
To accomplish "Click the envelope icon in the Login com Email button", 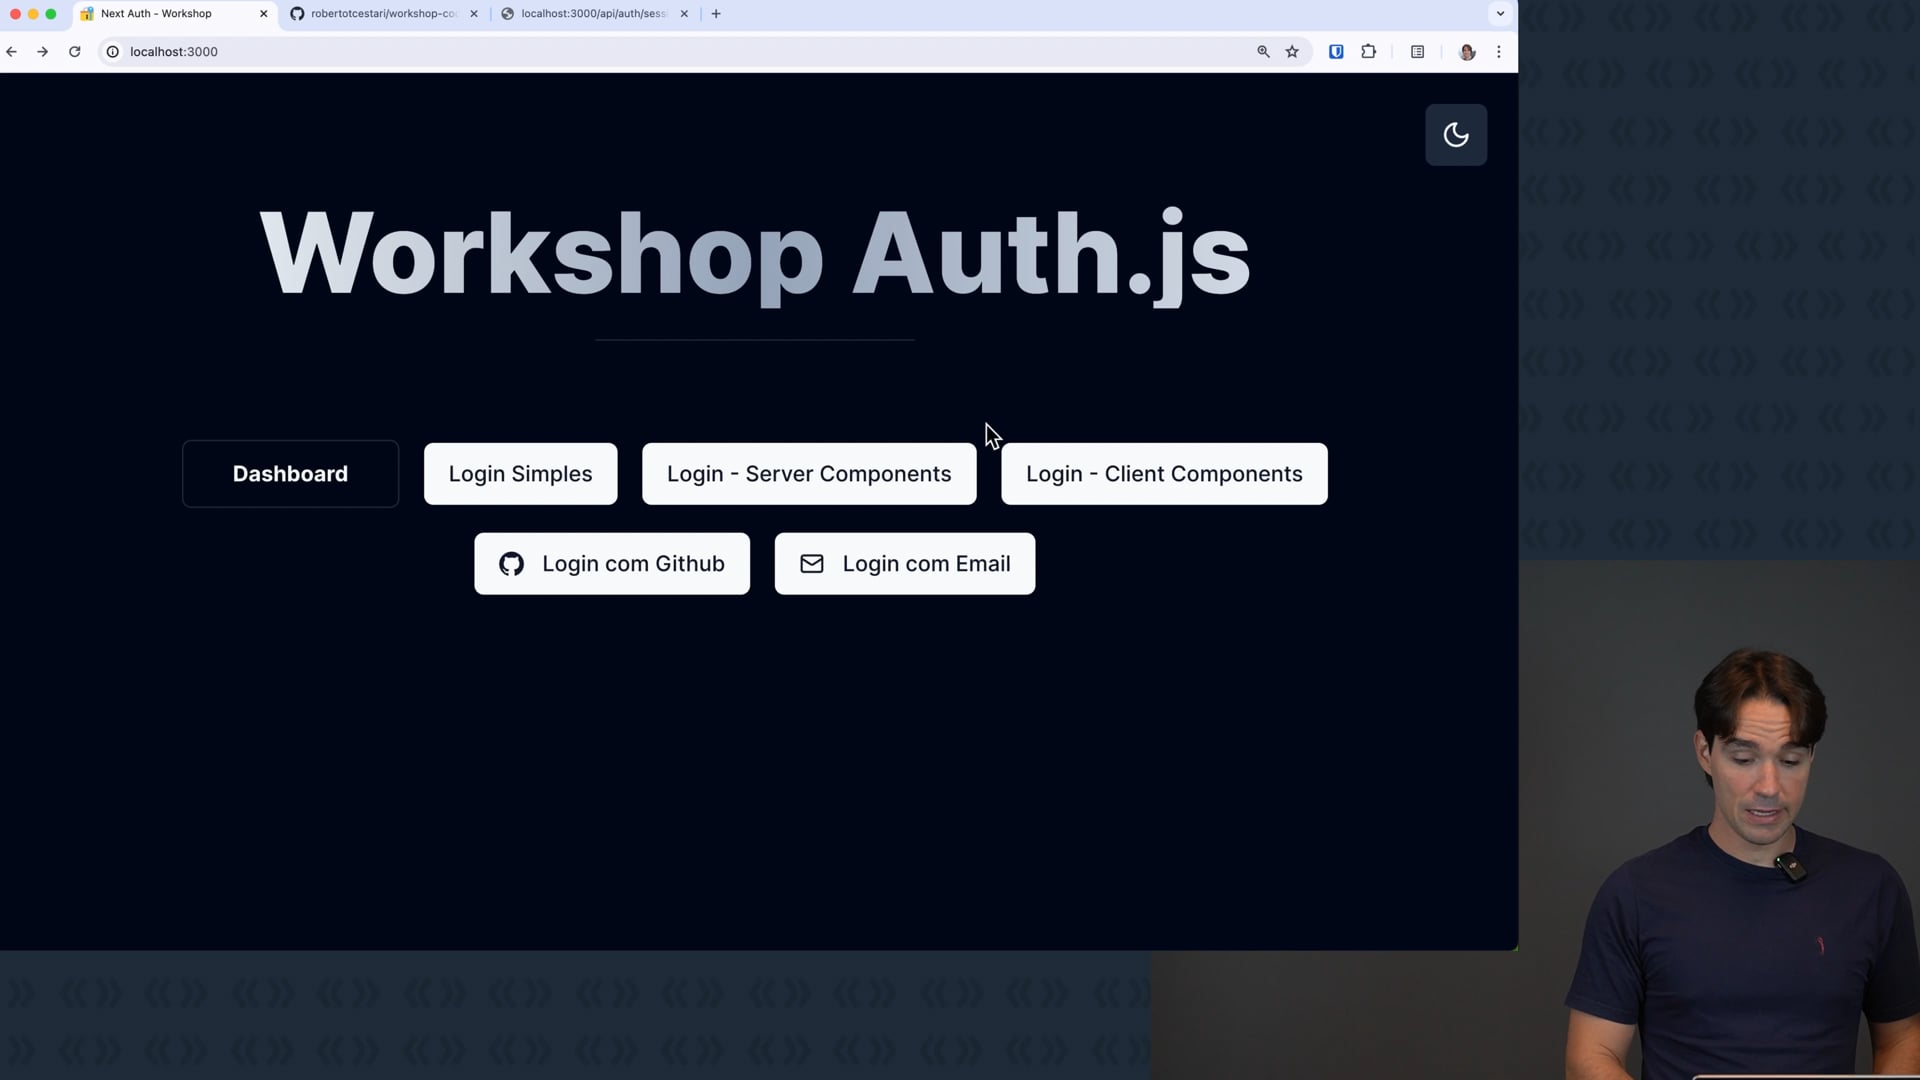I will [811, 564].
